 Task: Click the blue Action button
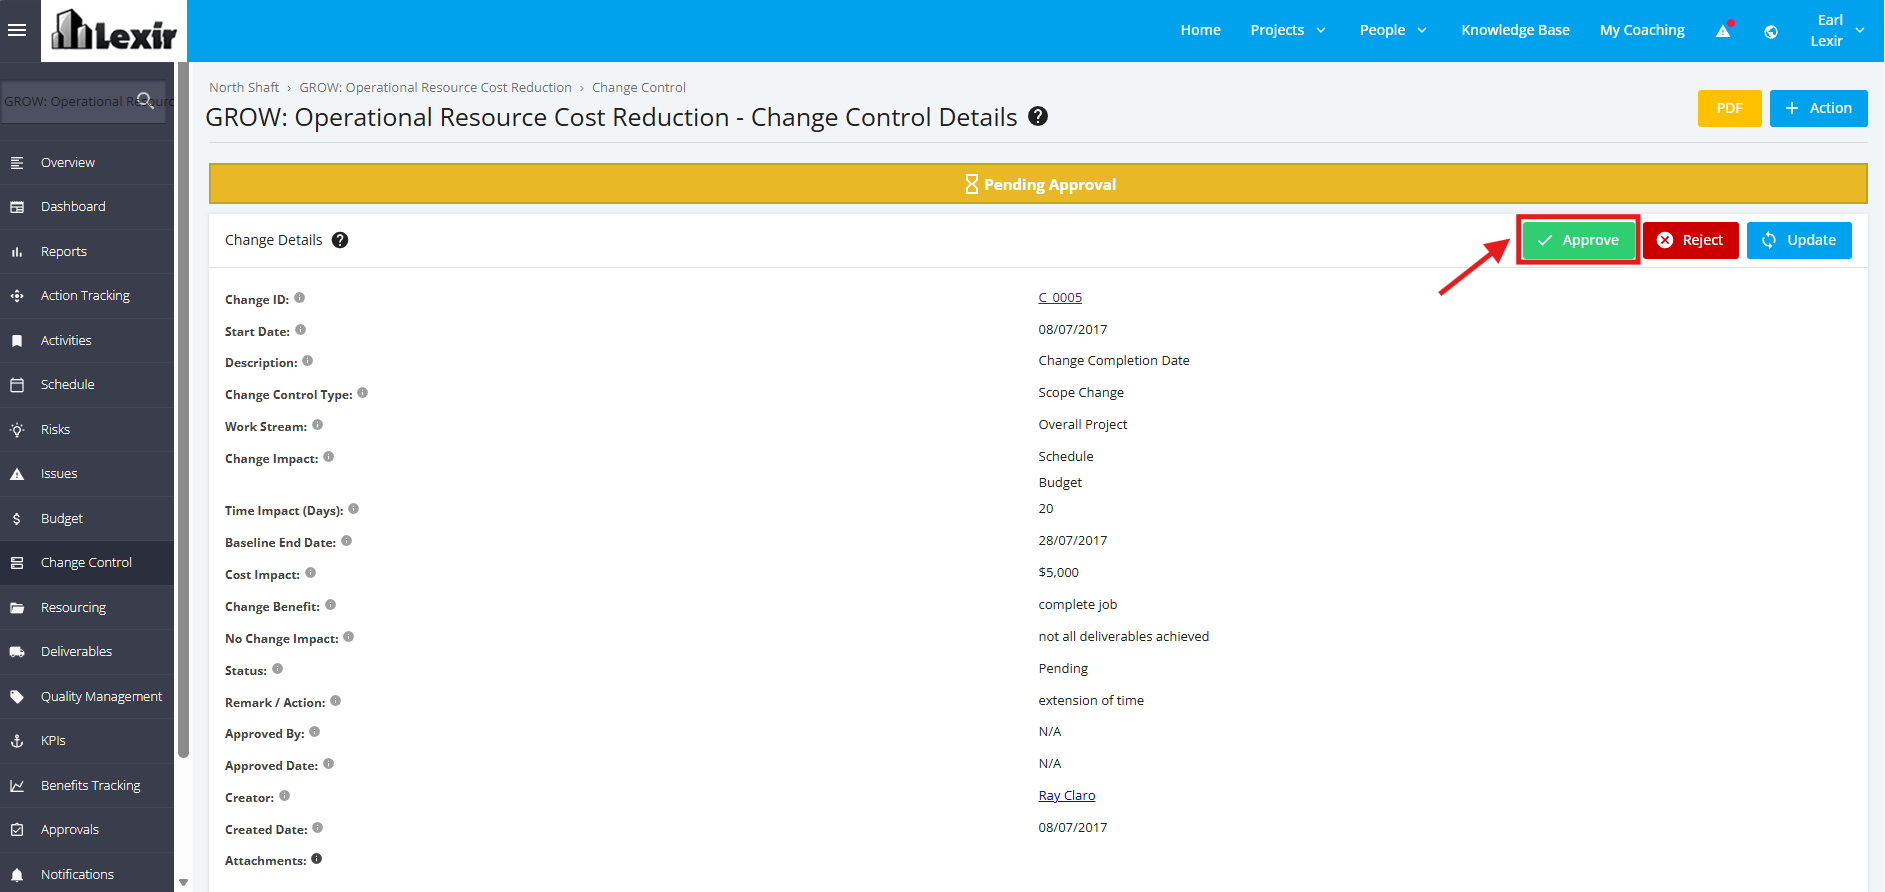[x=1818, y=108]
